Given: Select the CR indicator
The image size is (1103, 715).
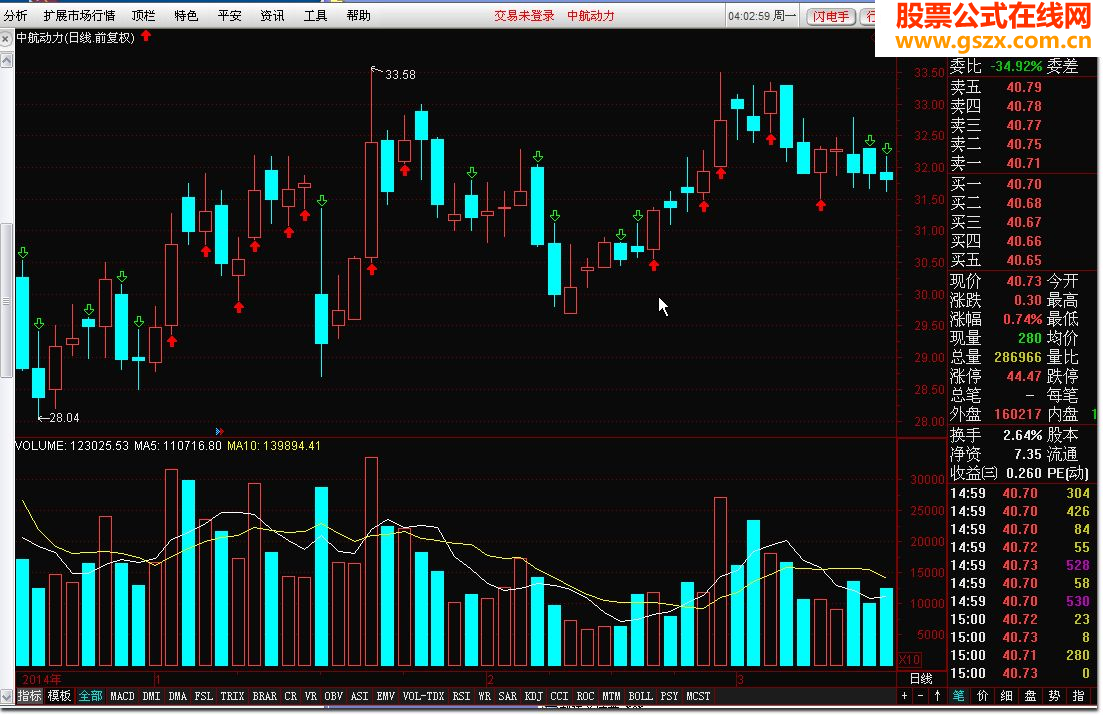Looking at the screenshot, I should pos(291,696).
